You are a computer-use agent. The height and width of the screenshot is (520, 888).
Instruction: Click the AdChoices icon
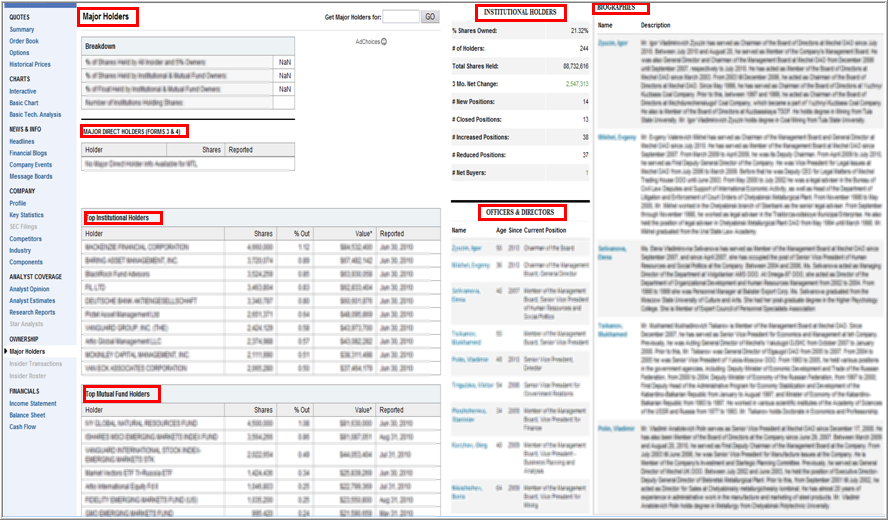point(384,41)
